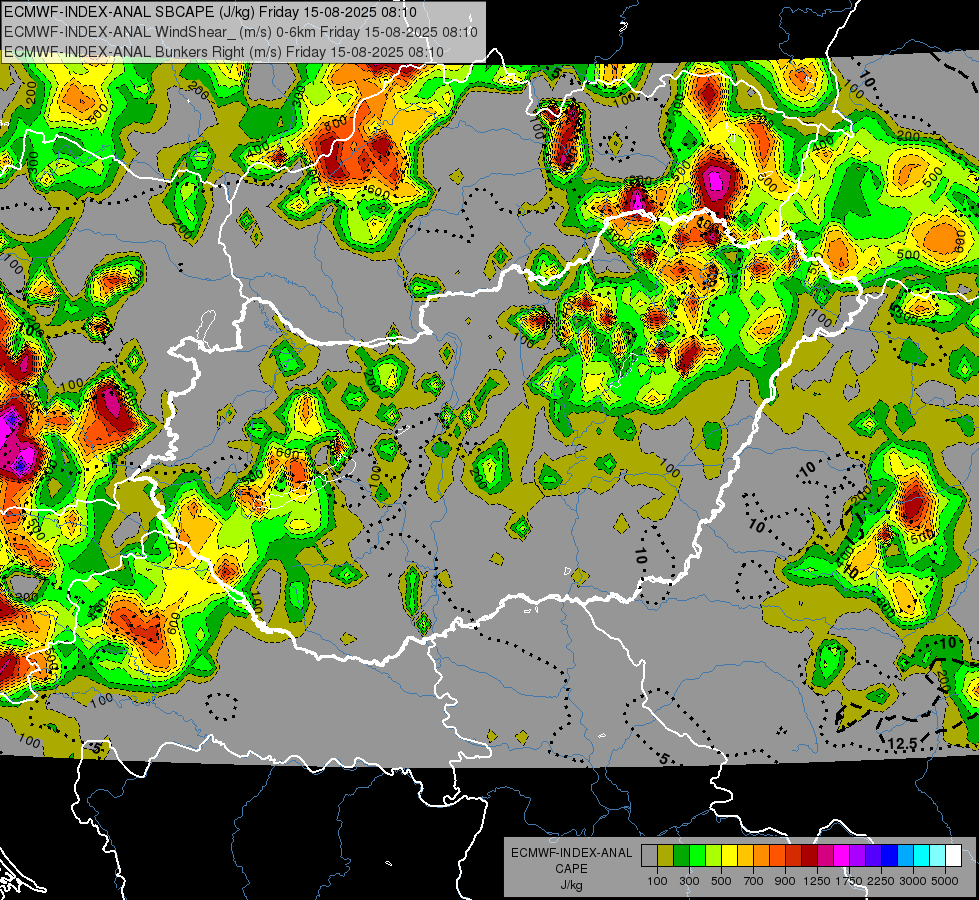Click the 300 tick label in legend
This screenshot has width=979, height=900.
pyautogui.click(x=689, y=881)
